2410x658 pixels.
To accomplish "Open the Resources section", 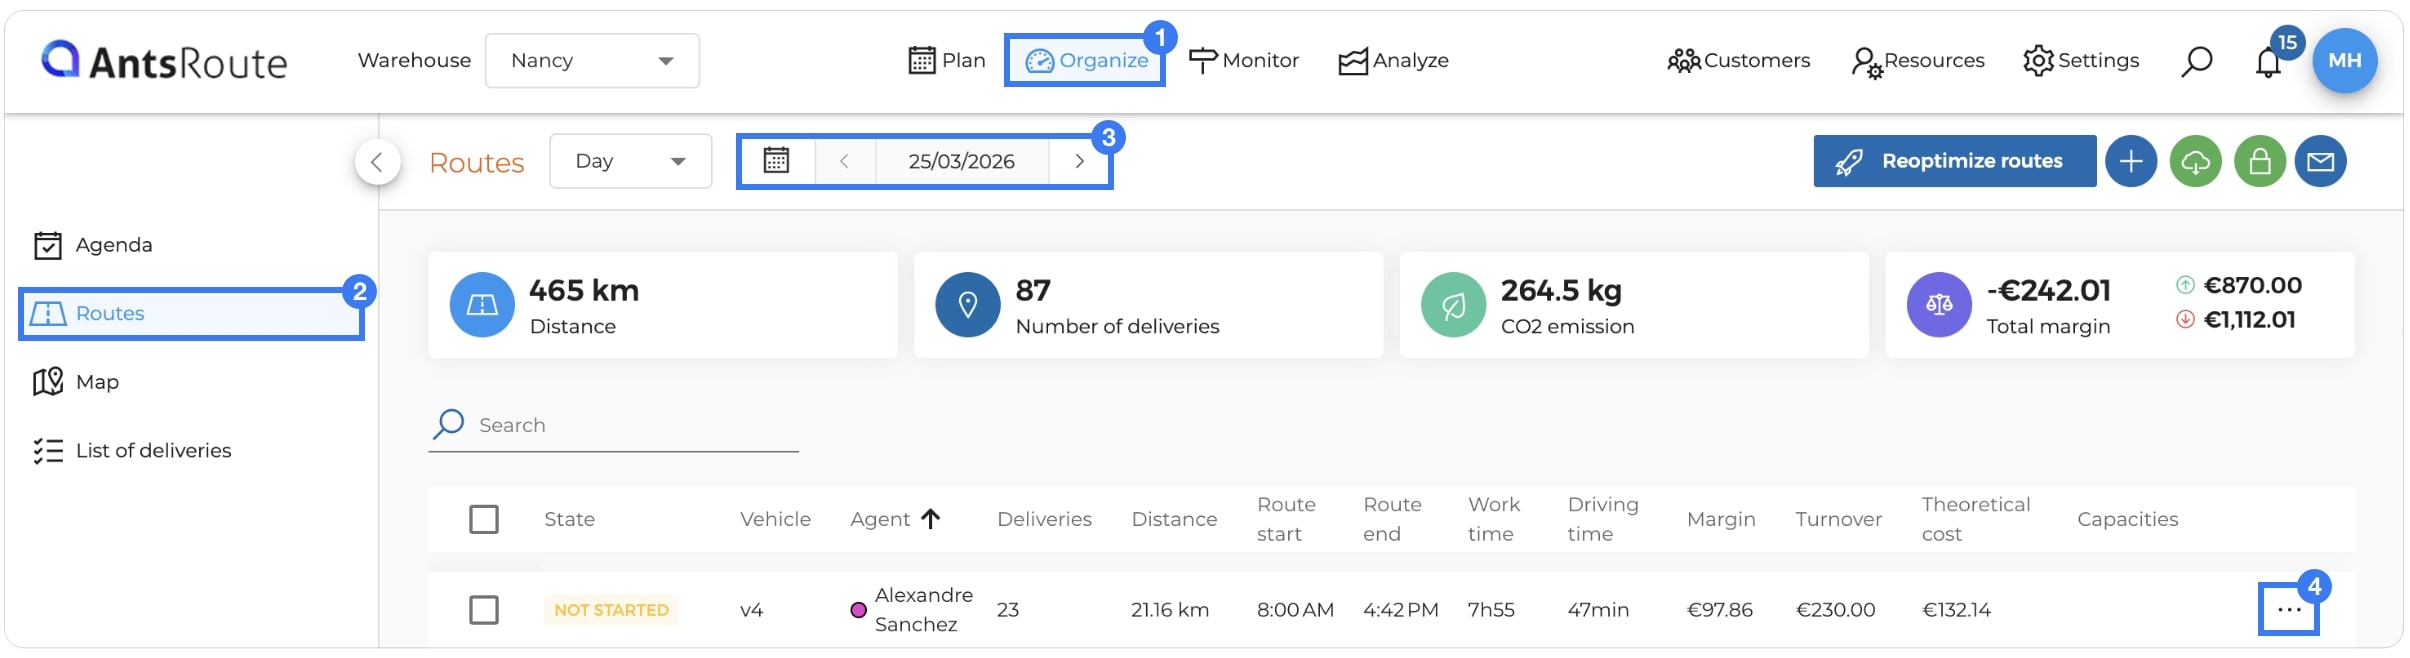I will (x=1918, y=61).
